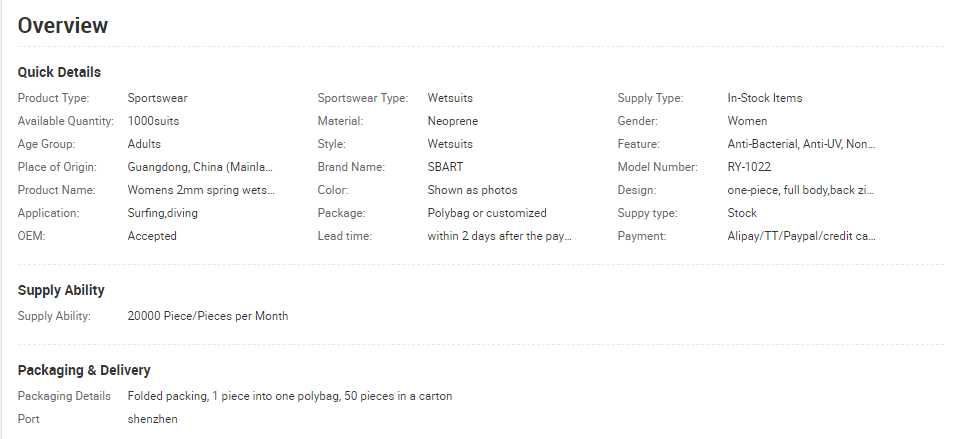Click the truncated Lead time value
Screen dimensions: 957x439
click(x=499, y=236)
